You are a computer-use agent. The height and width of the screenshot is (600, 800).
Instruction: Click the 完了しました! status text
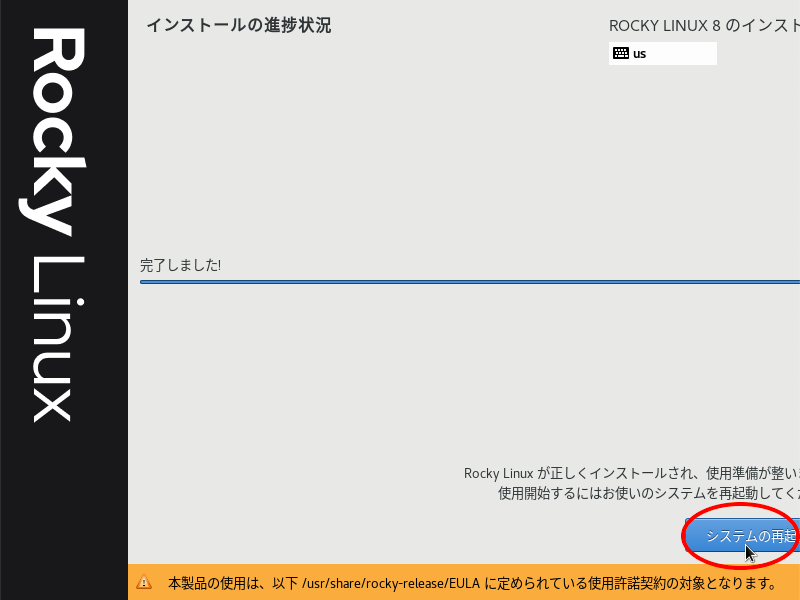(180, 265)
